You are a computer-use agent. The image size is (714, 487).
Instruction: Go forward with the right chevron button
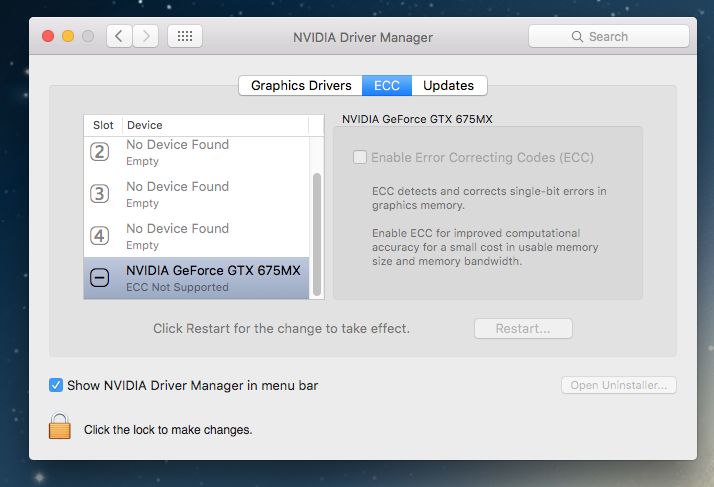(x=146, y=36)
